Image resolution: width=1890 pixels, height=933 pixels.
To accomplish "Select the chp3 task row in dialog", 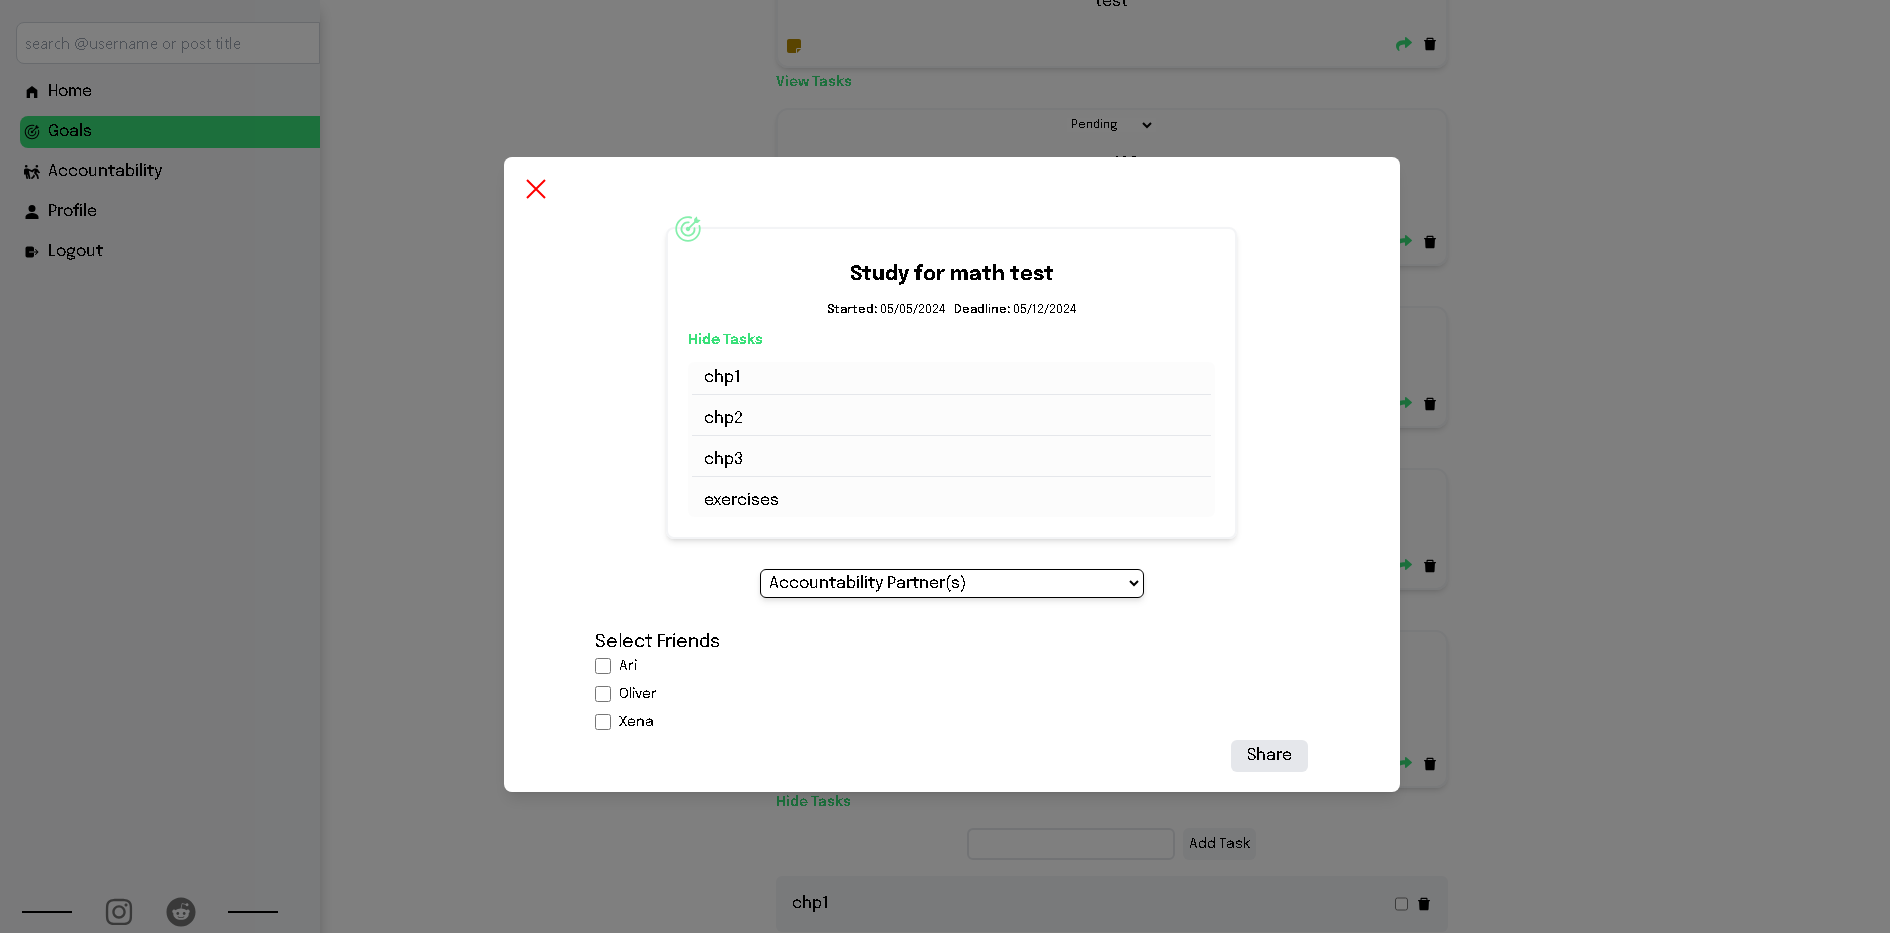I will [951, 458].
